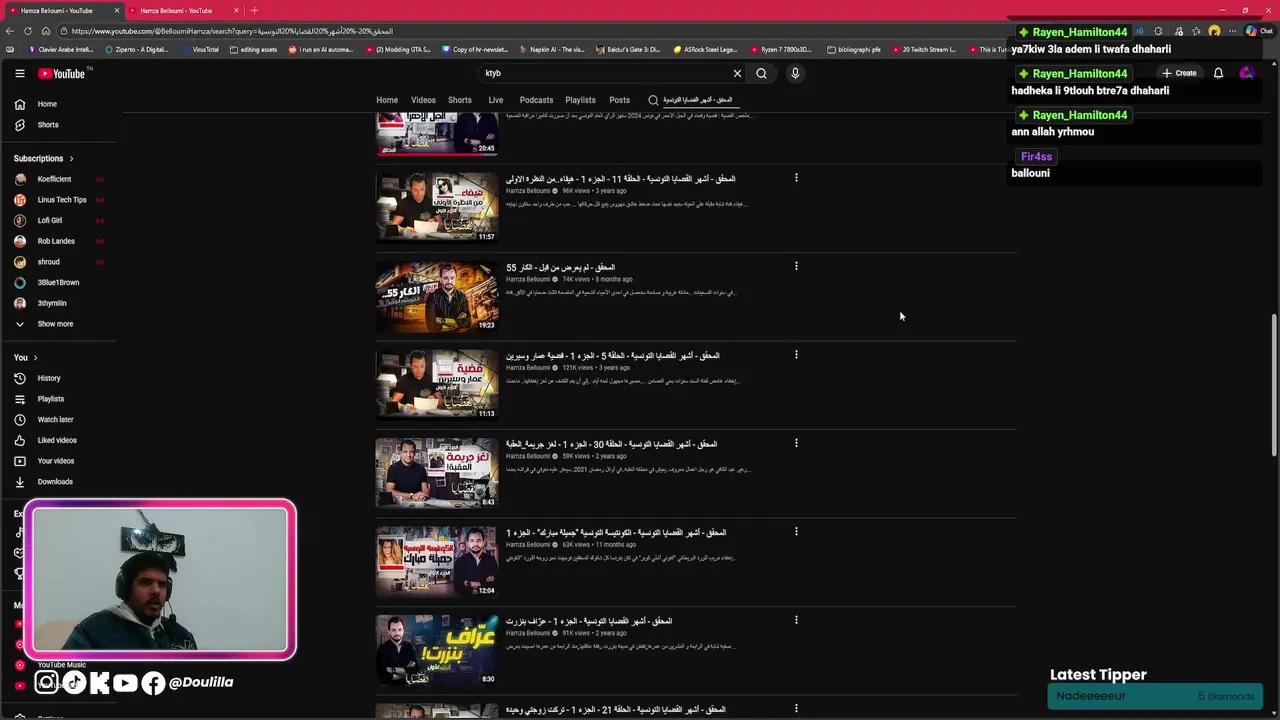Open three-dot menu for episode 11 video

coord(796,178)
